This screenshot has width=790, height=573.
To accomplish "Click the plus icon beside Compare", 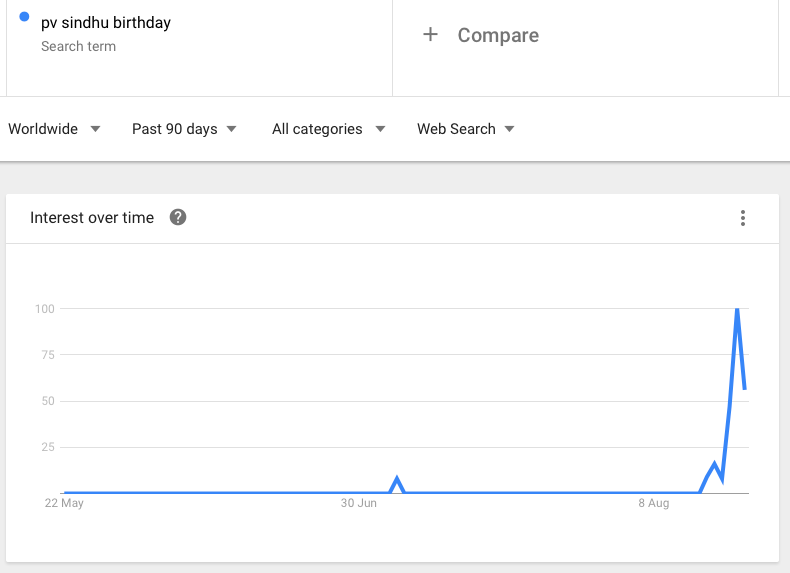I will click(430, 35).
